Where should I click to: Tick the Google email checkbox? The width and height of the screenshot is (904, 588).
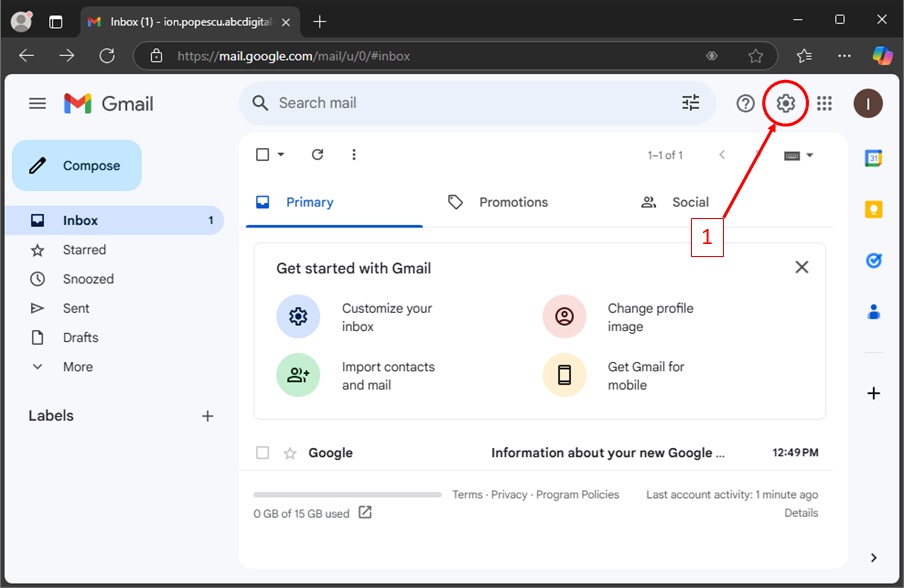(x=262, y=453)
